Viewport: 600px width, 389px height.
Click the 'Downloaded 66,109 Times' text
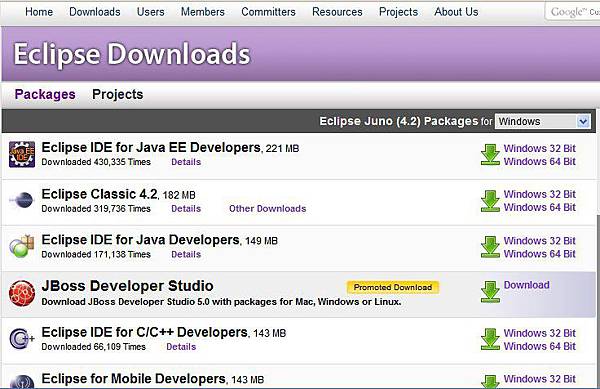click(x=94, y=347)
